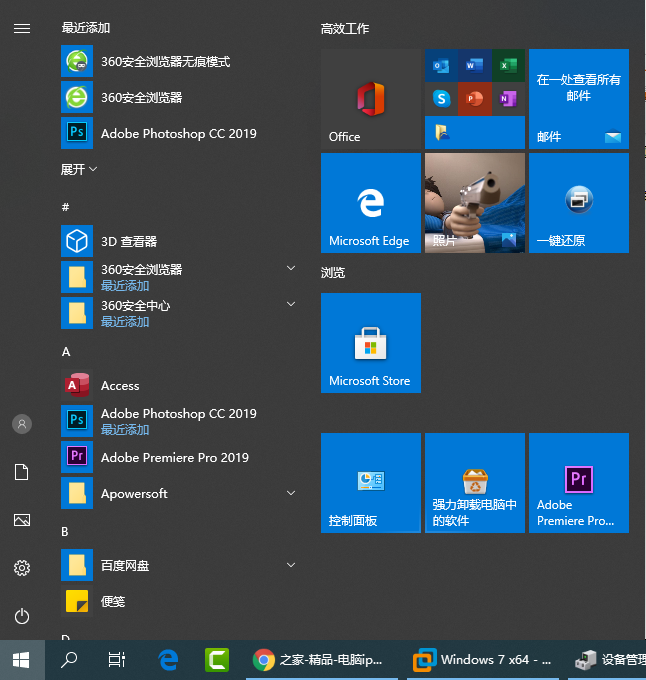
Task: Click the 高效工作 group title
Action: coord(345,29)
